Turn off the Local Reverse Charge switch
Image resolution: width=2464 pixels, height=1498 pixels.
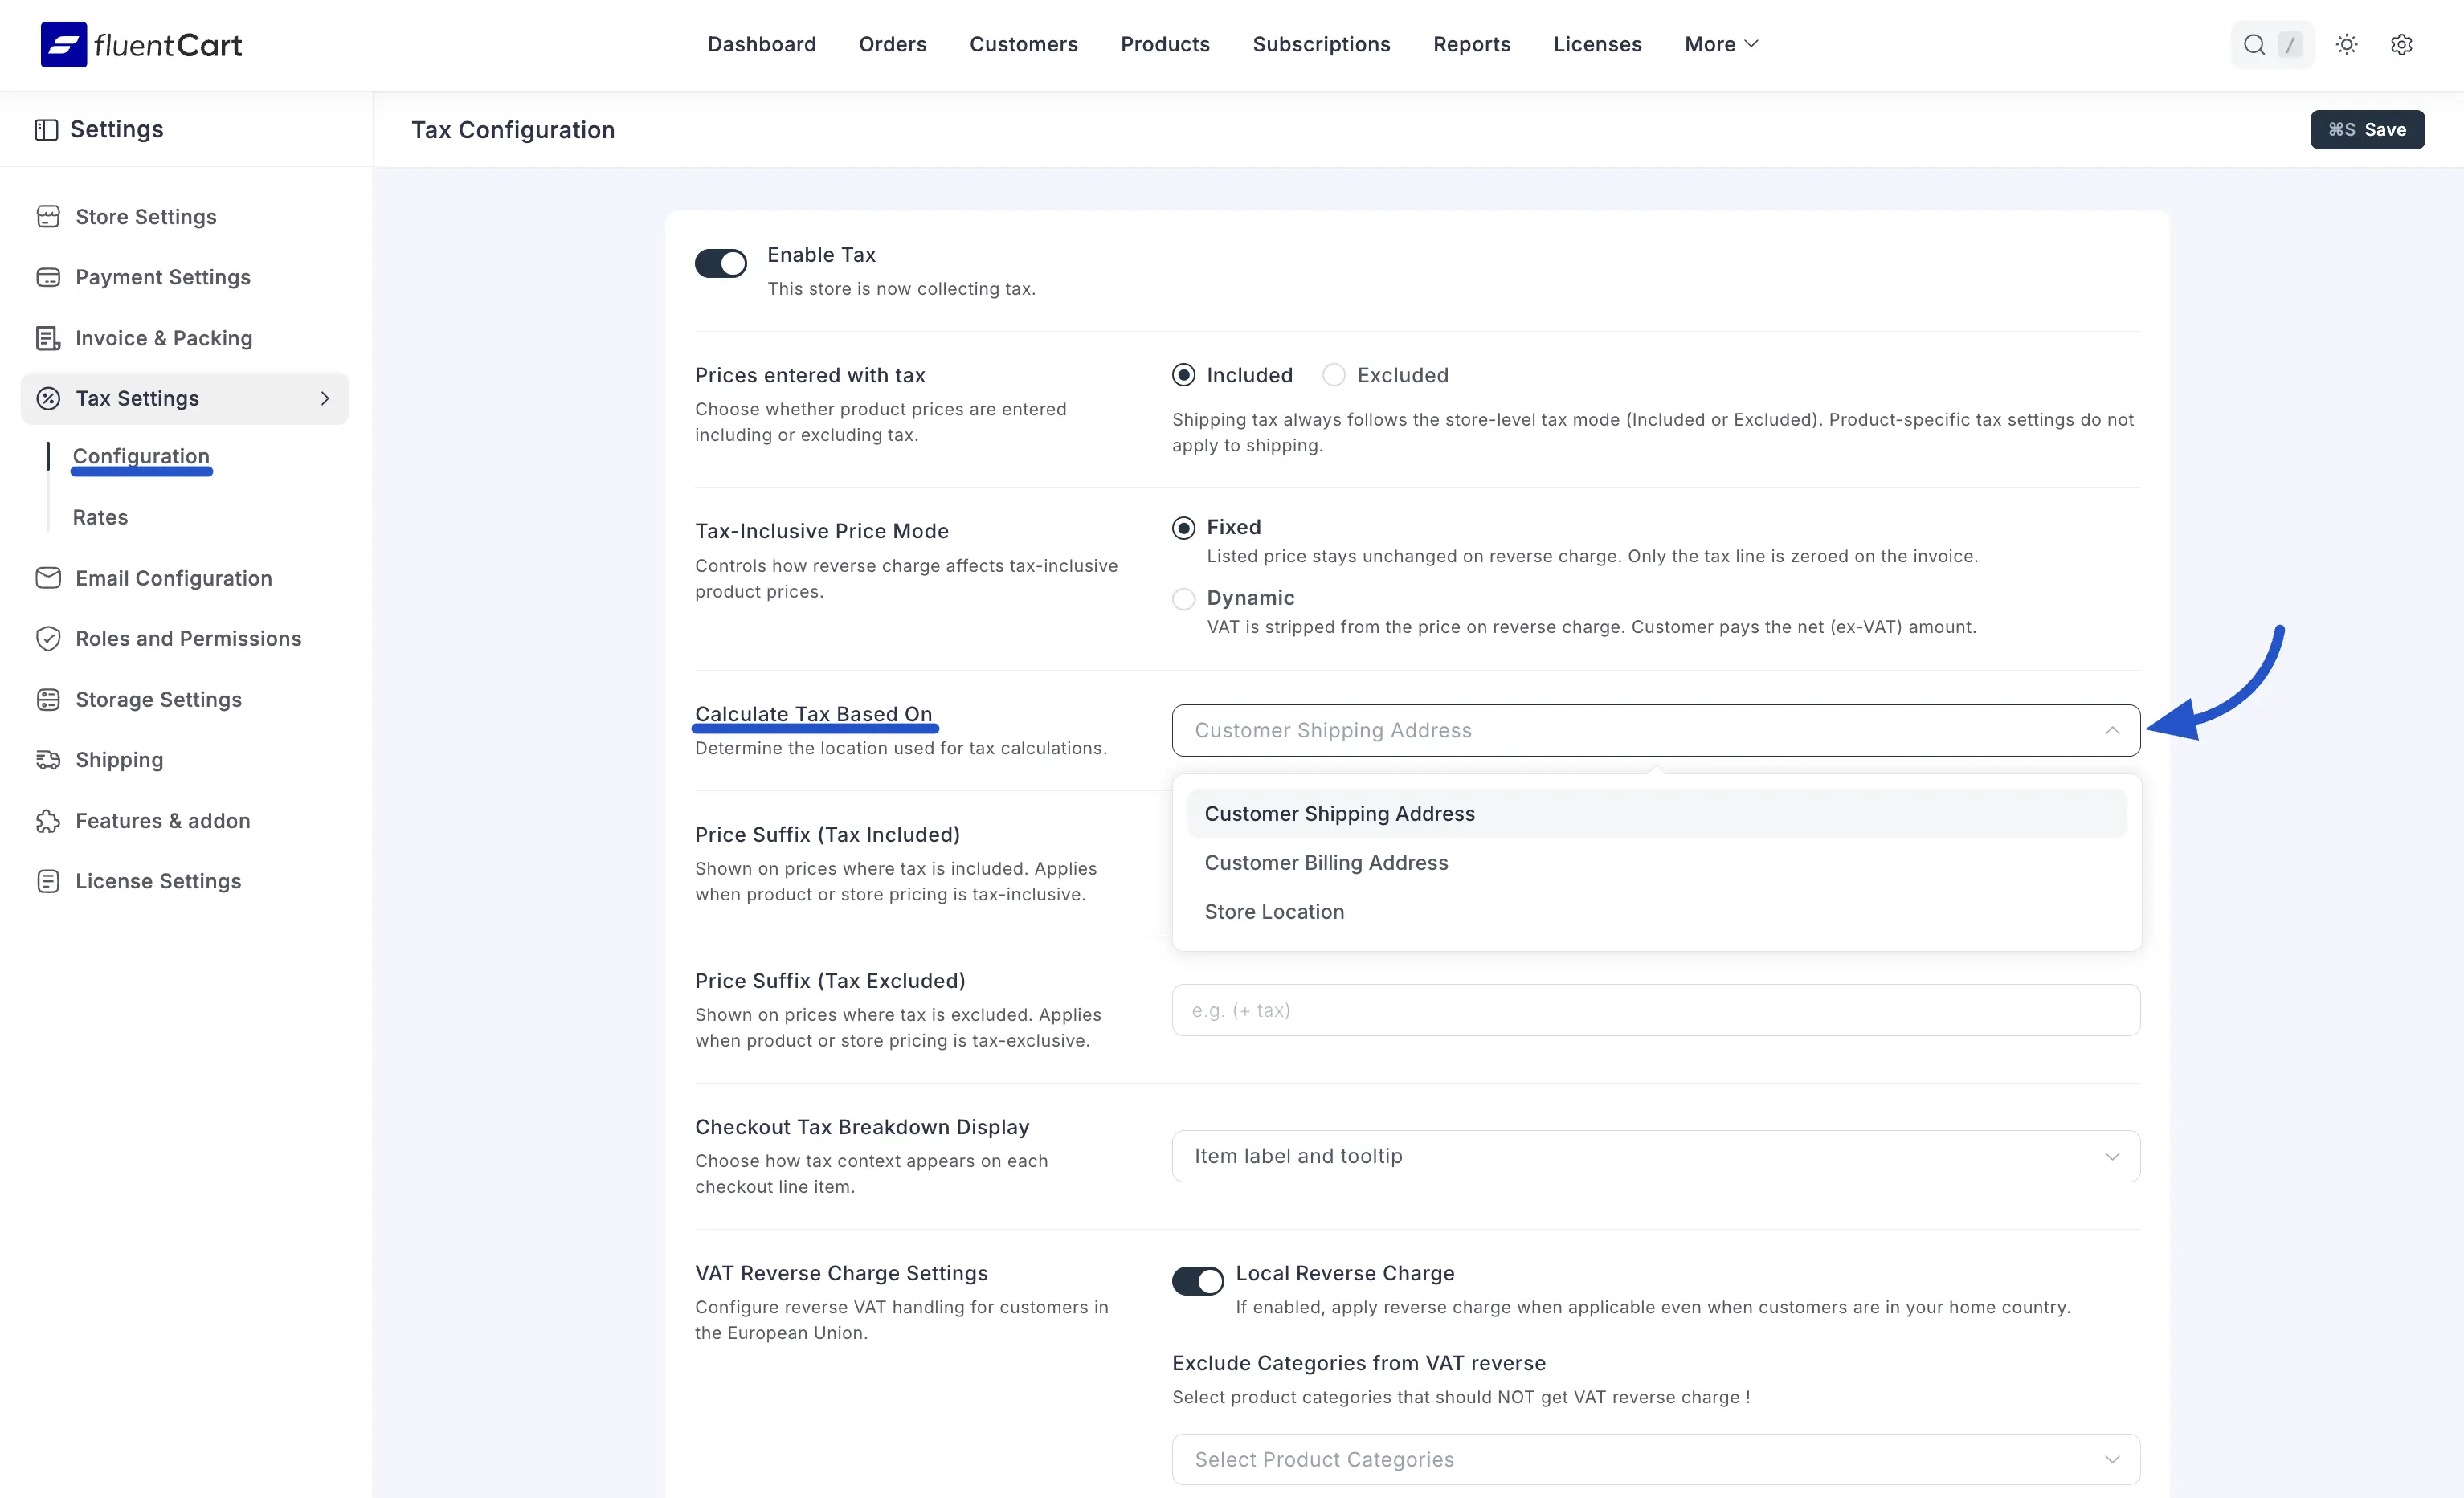(x=1197, y=1281)
